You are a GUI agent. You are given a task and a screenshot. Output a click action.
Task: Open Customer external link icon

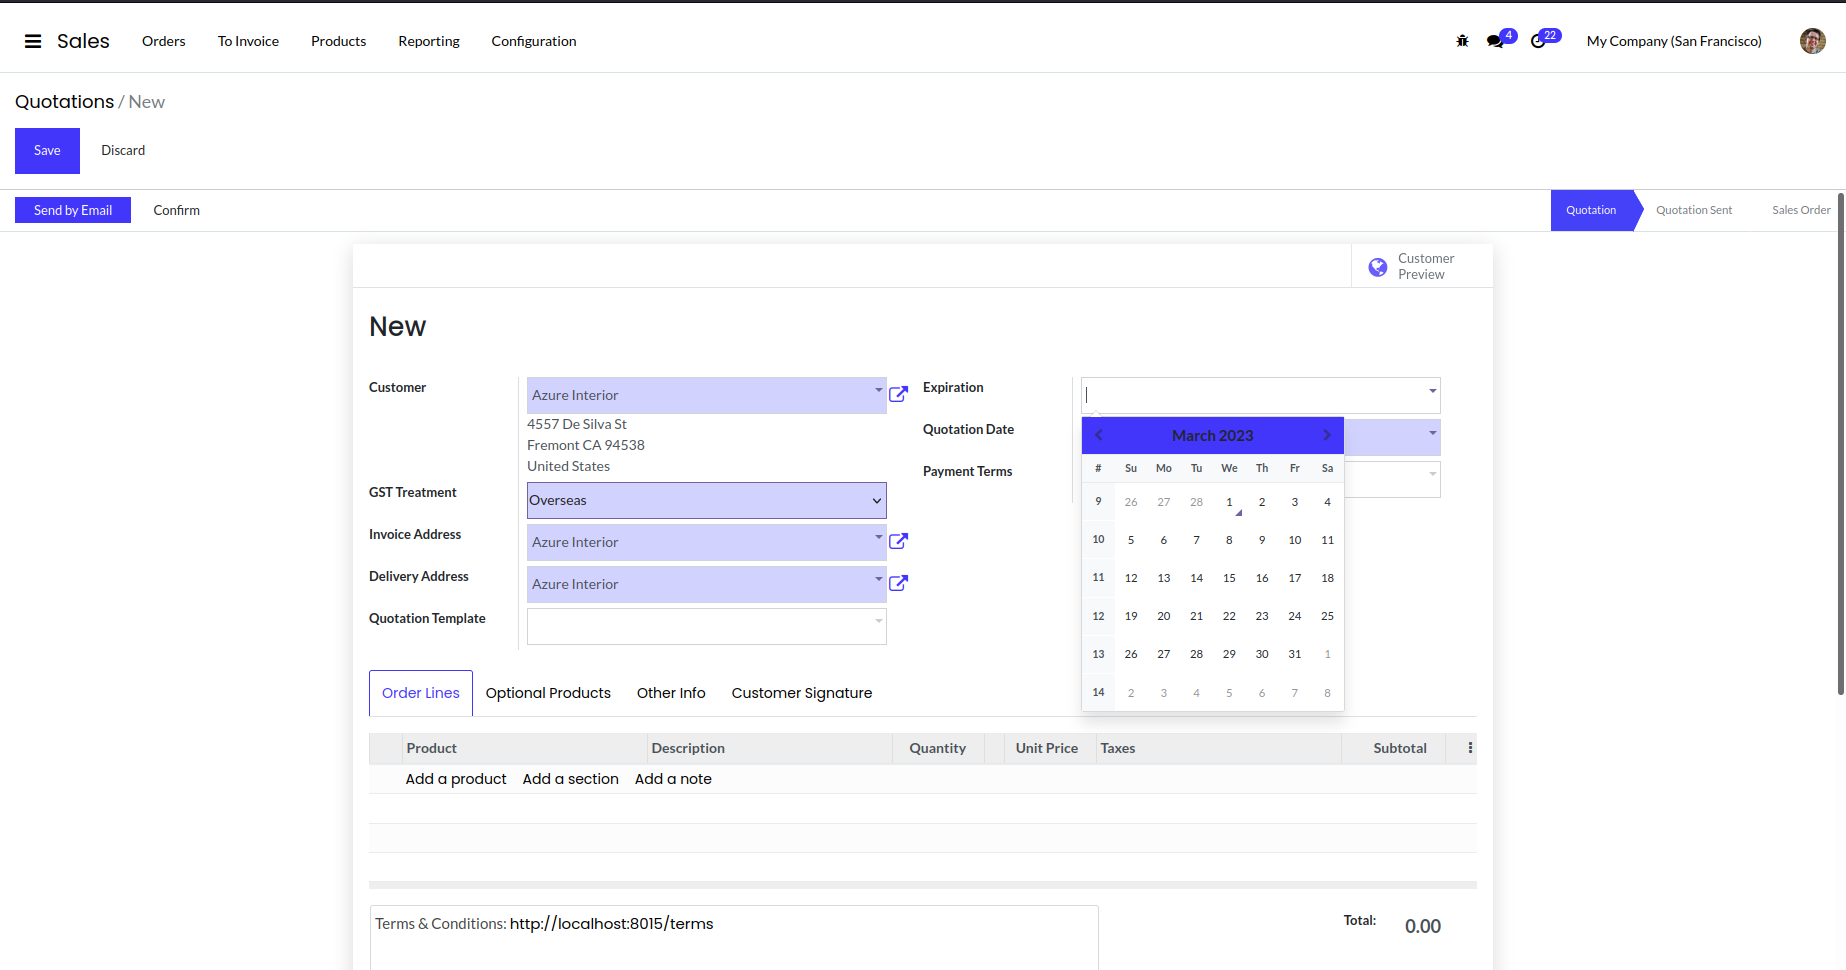tap(898, 394)
